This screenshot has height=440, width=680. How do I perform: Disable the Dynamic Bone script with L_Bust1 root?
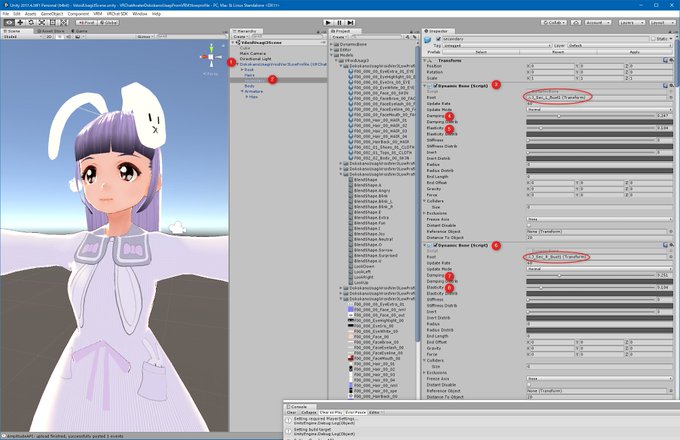435,86
